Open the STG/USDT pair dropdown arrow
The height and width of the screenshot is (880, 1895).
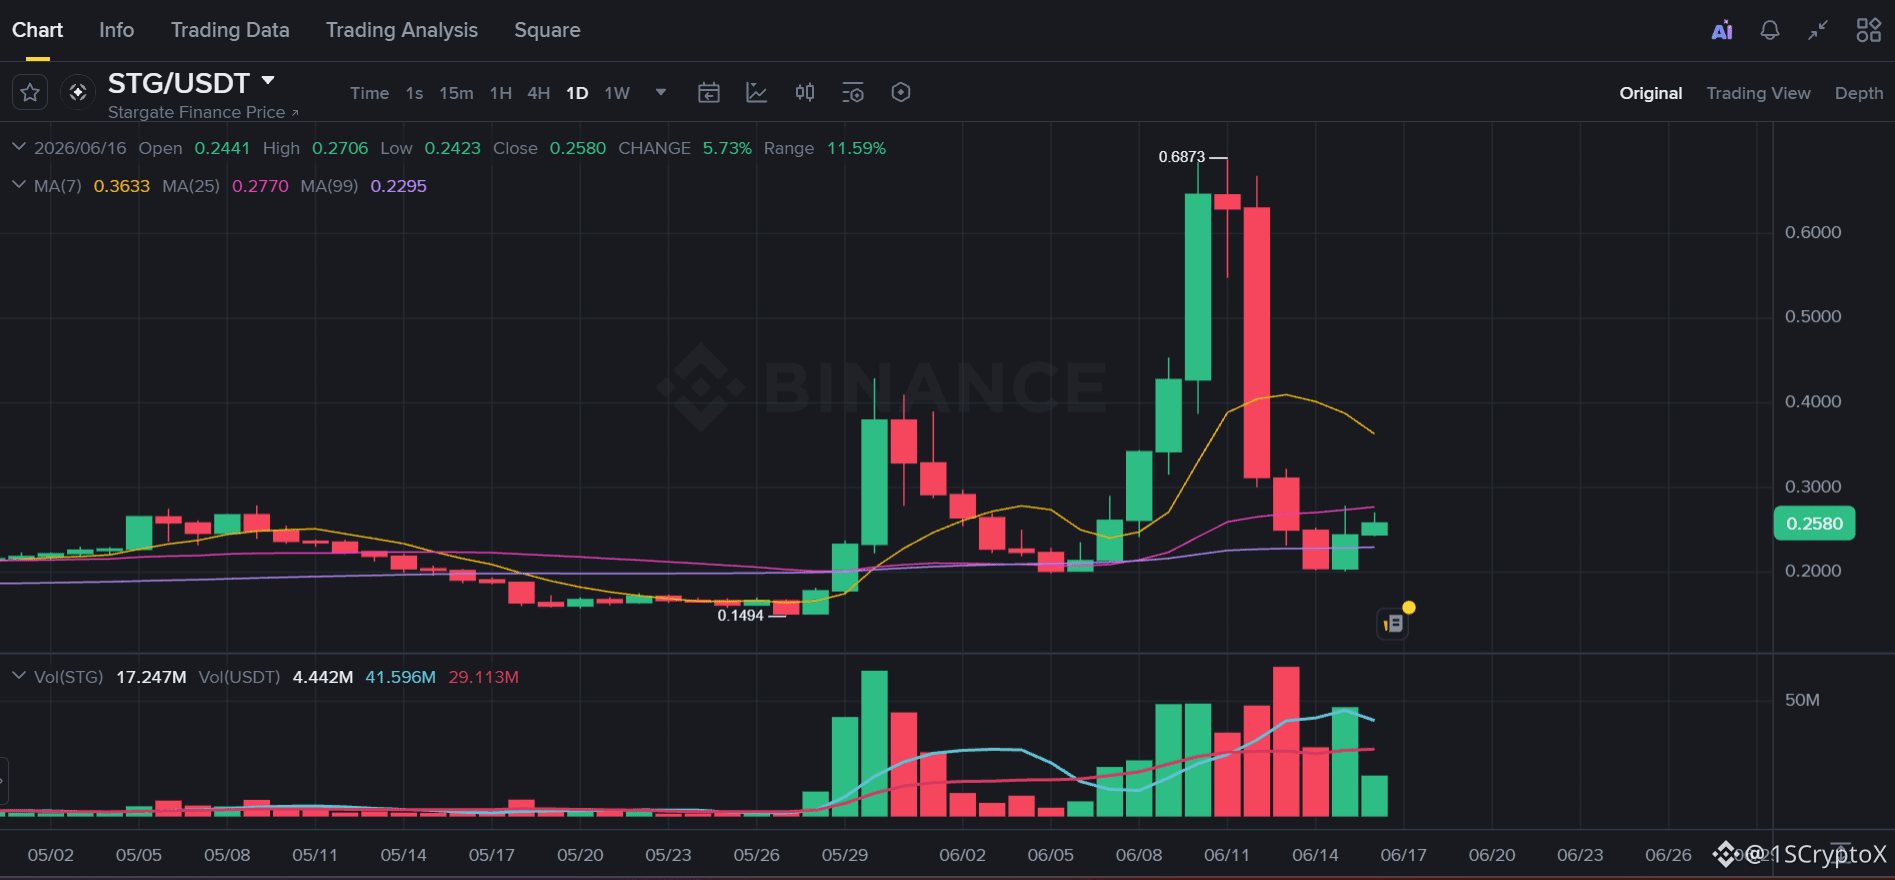pos(268,80)
